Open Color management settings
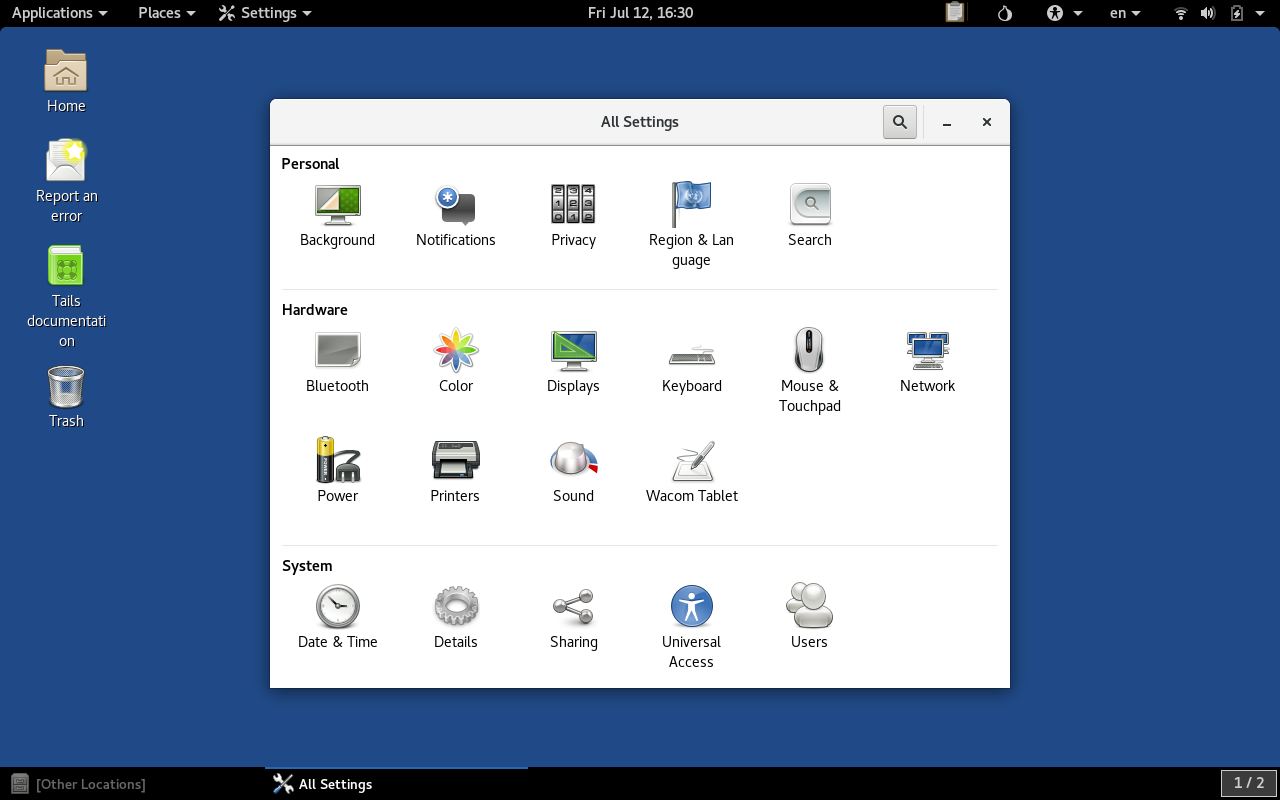Screen dimensions: 1280x800 pyautogui.click(x=455, y=361)
